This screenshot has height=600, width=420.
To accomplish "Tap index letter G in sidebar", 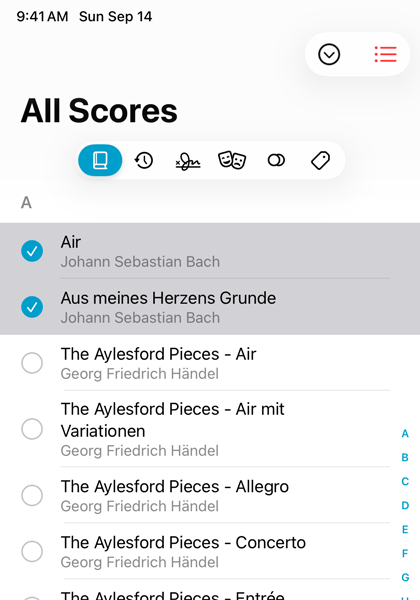I will tap(405, 577).
